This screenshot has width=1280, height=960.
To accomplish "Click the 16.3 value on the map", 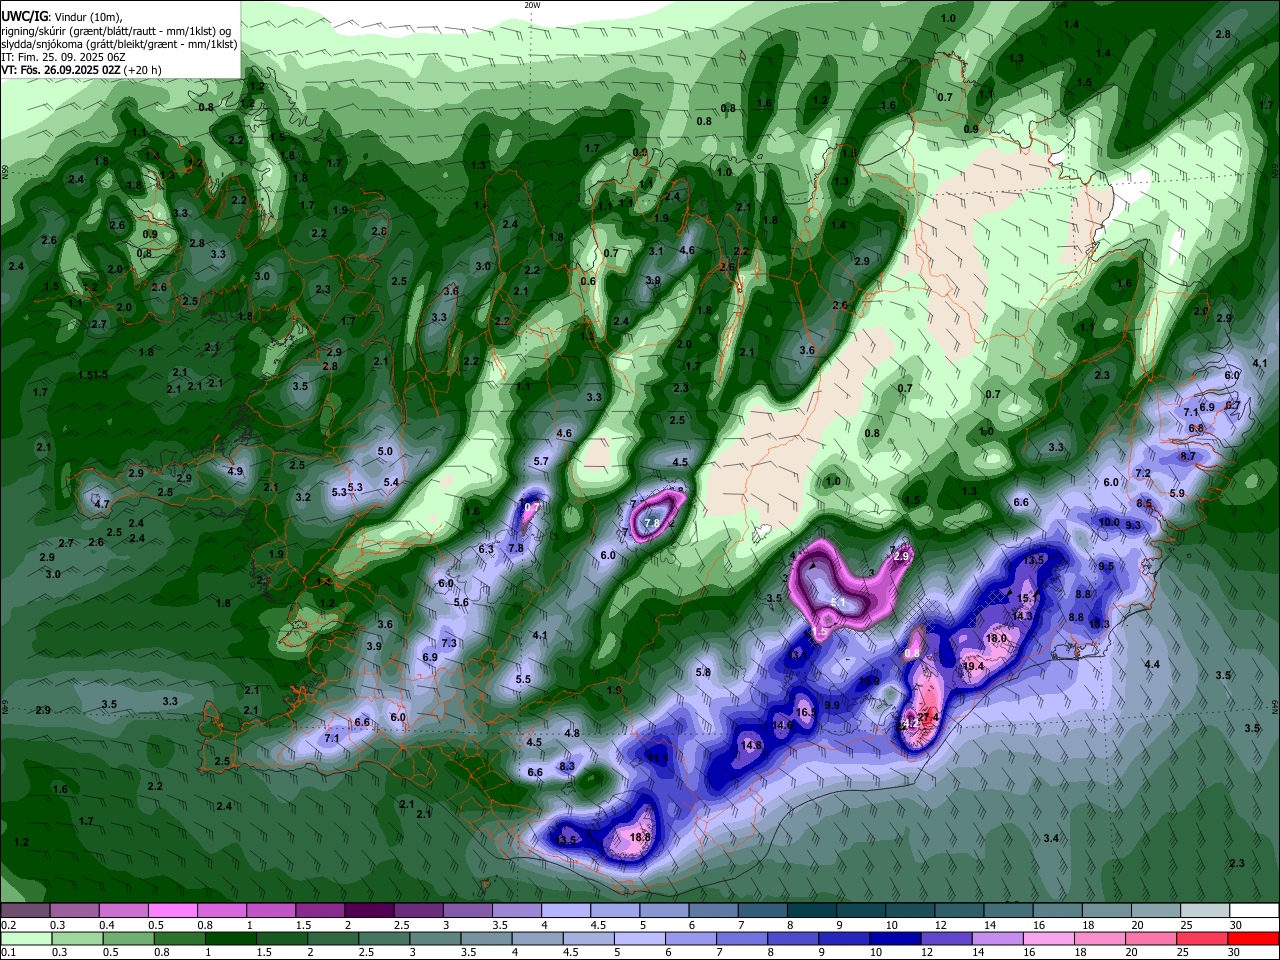I will 806,712.
